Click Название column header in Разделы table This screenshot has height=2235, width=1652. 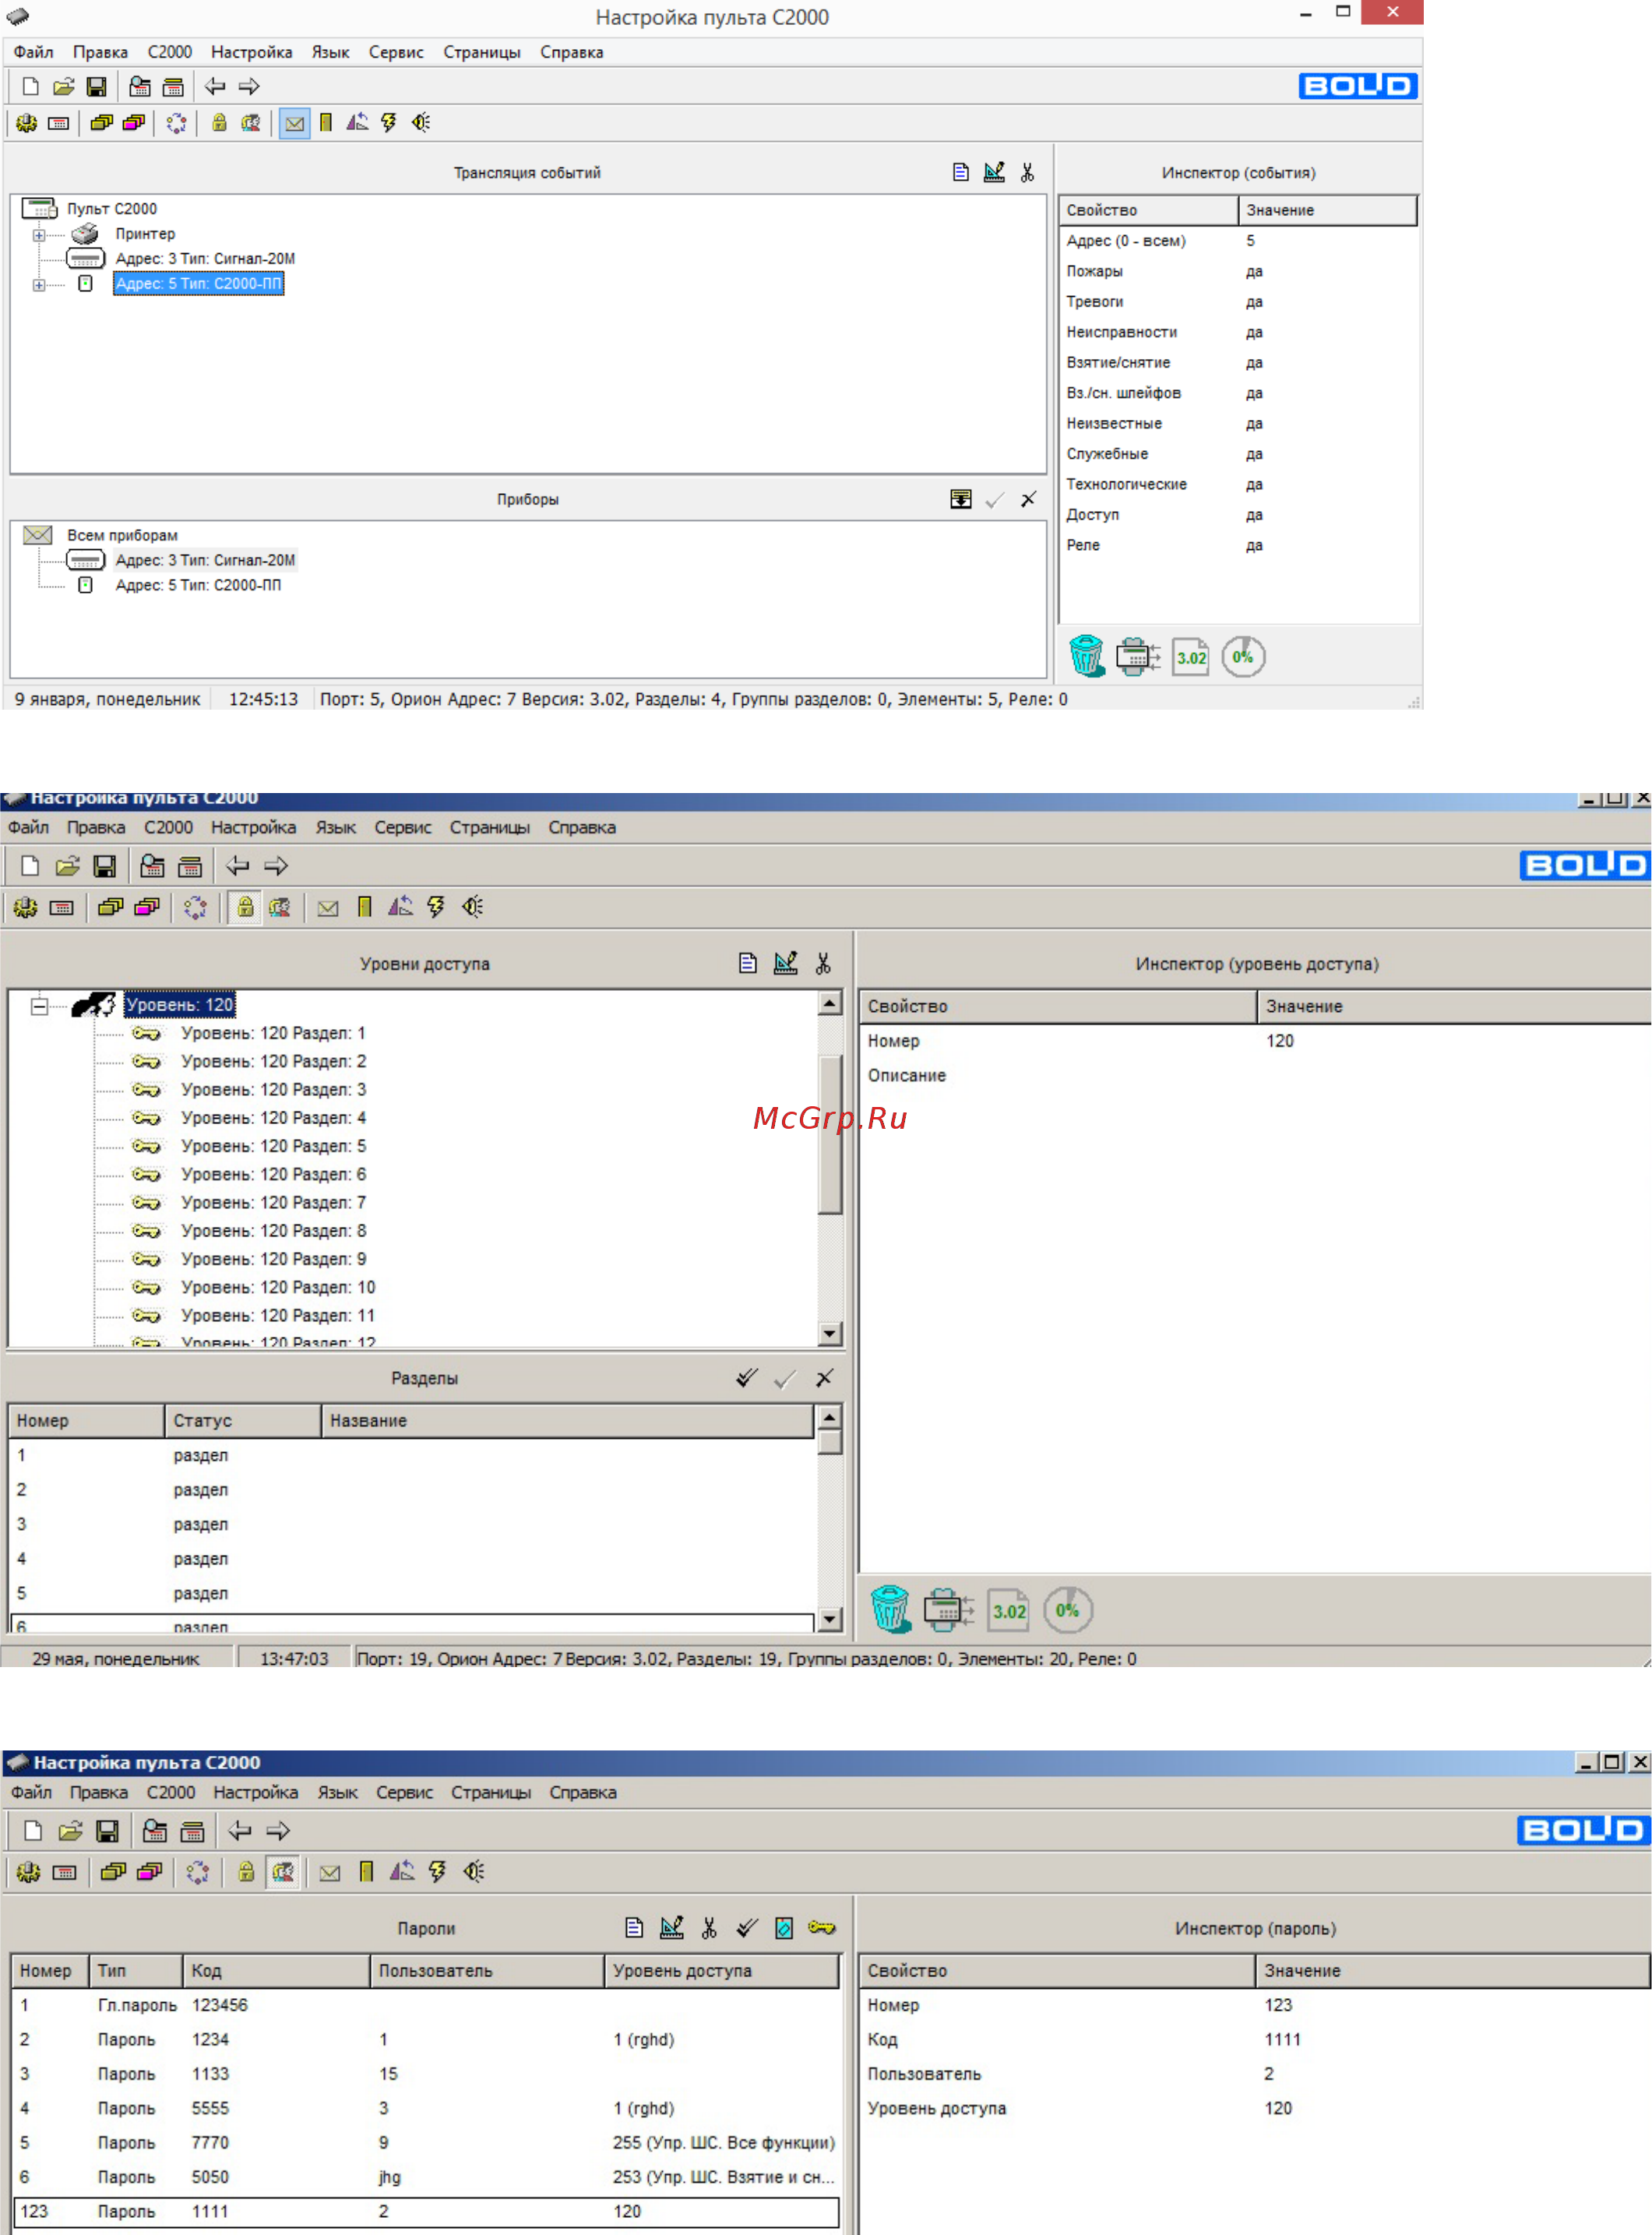tap(567, 1420)
